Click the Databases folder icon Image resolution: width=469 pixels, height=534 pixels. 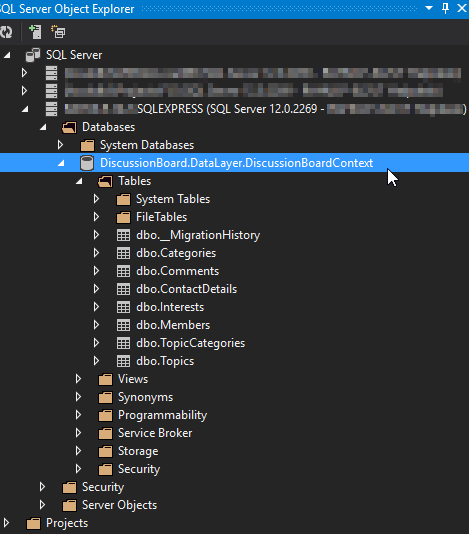69,127
